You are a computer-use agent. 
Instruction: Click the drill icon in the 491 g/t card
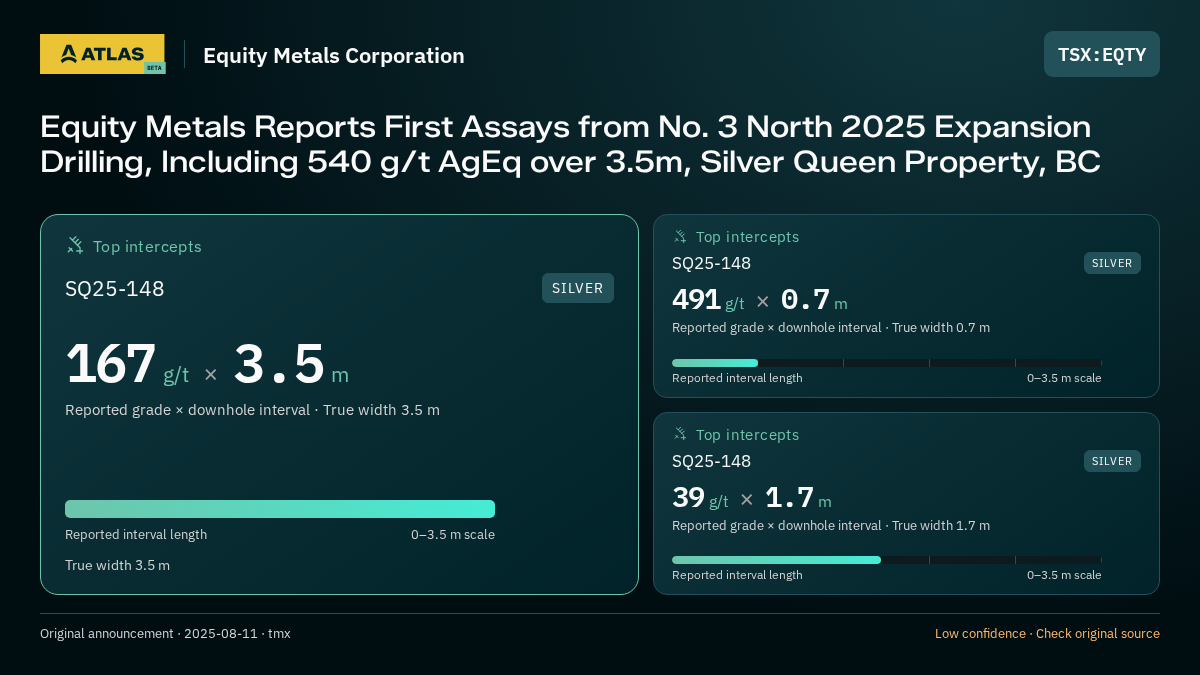[680, 237]
